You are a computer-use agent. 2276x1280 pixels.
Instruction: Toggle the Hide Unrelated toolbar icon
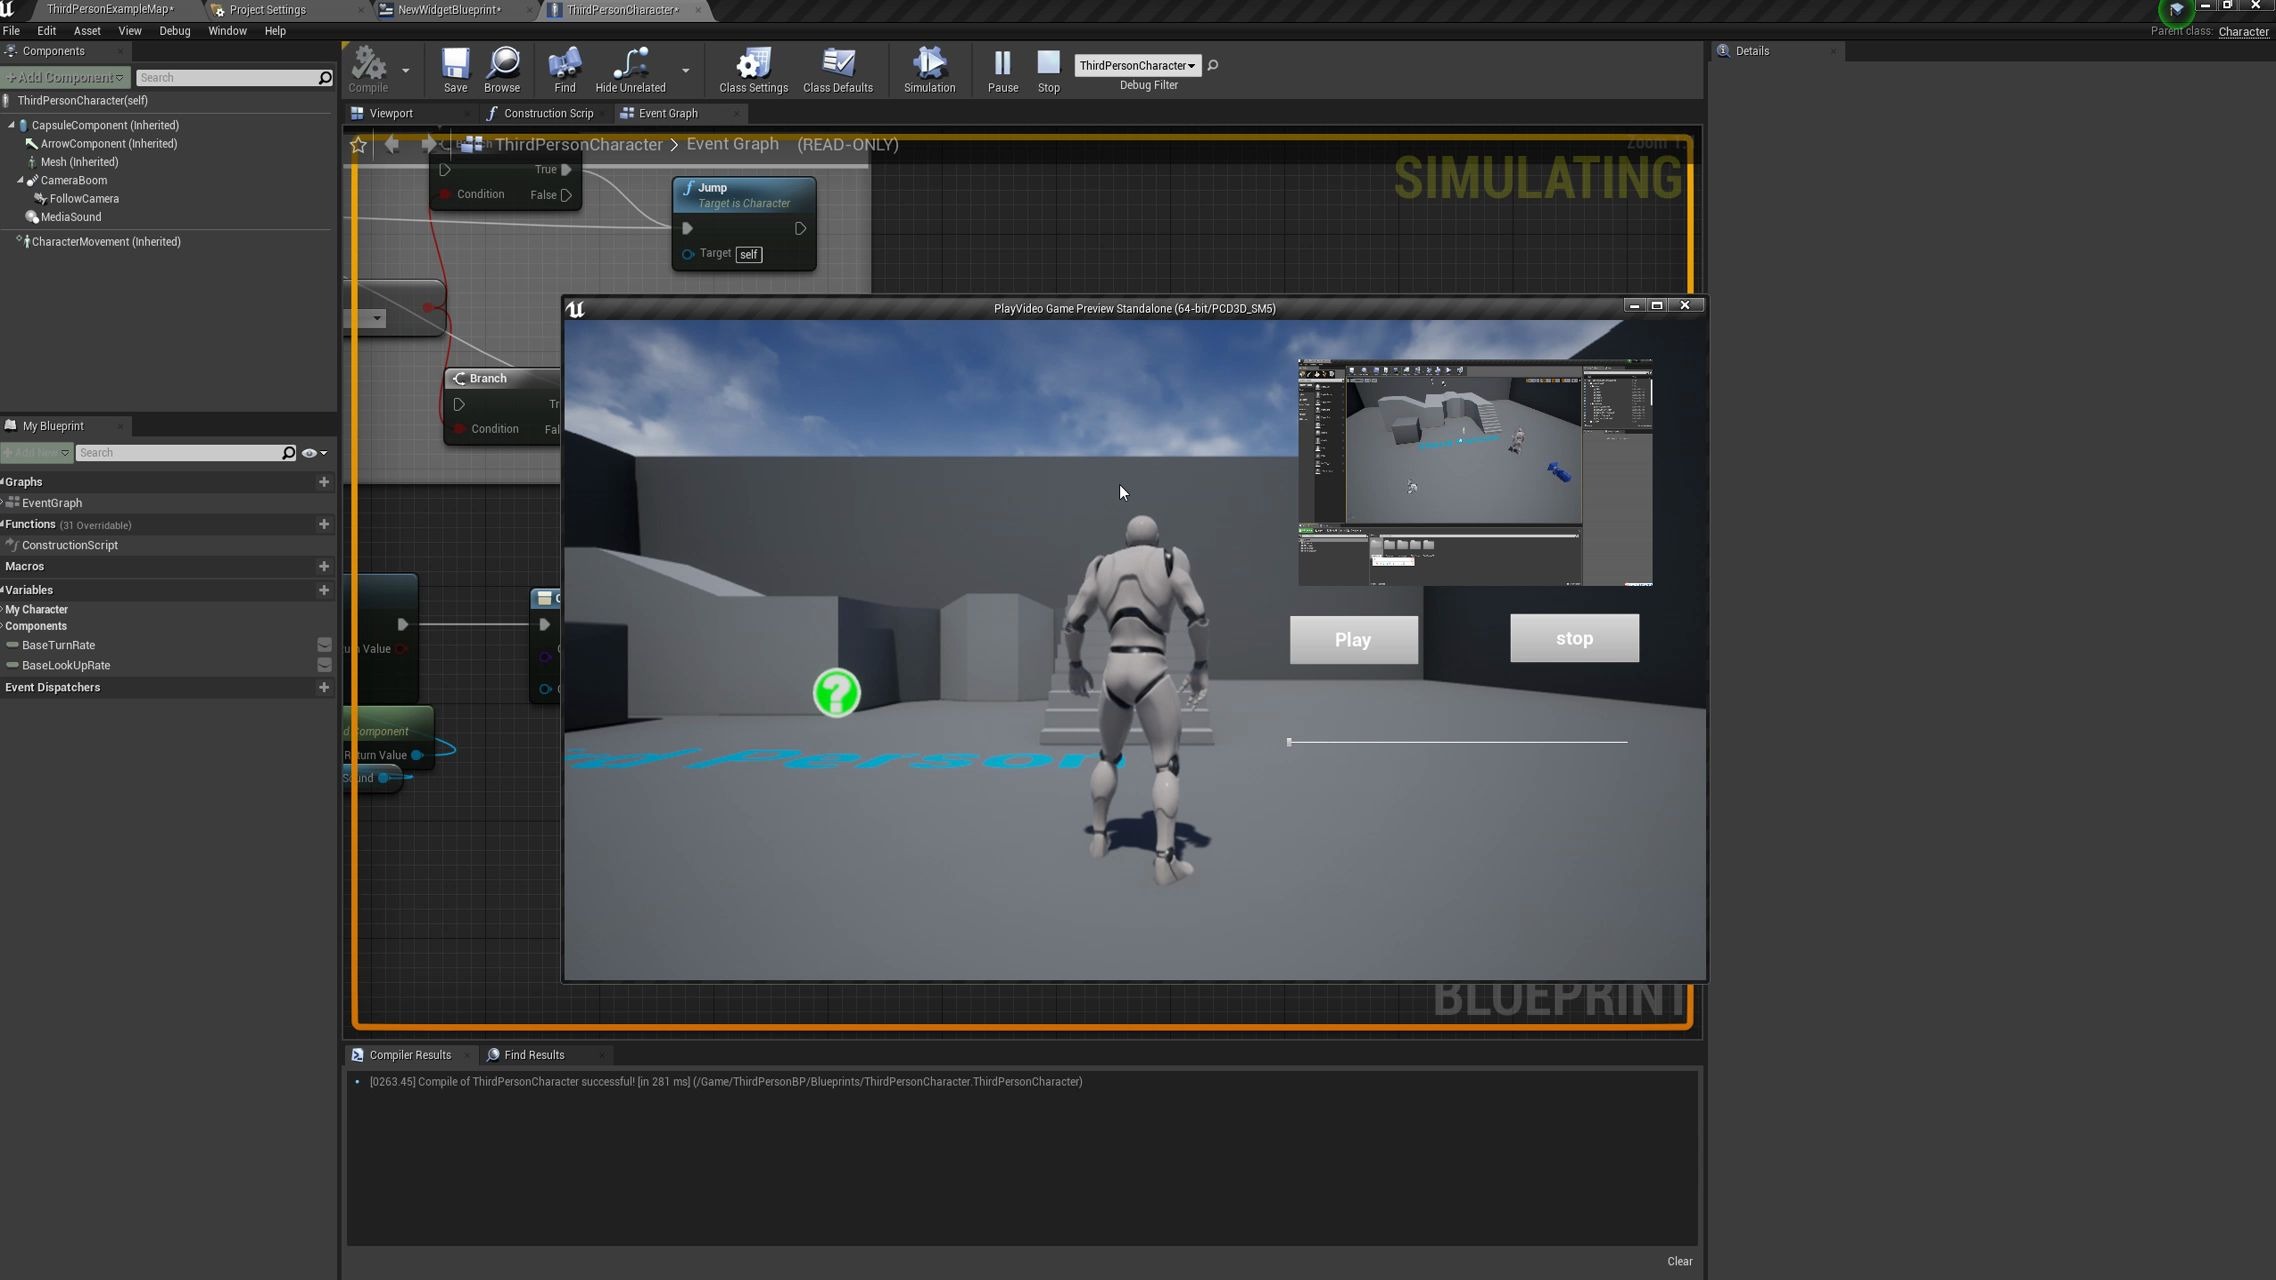(x=630, y=69)
